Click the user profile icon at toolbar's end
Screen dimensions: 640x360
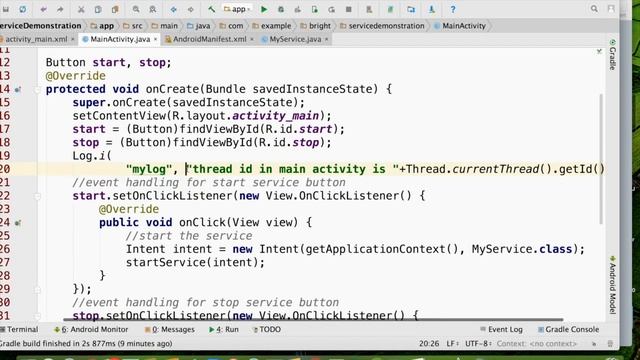[611, 9]
